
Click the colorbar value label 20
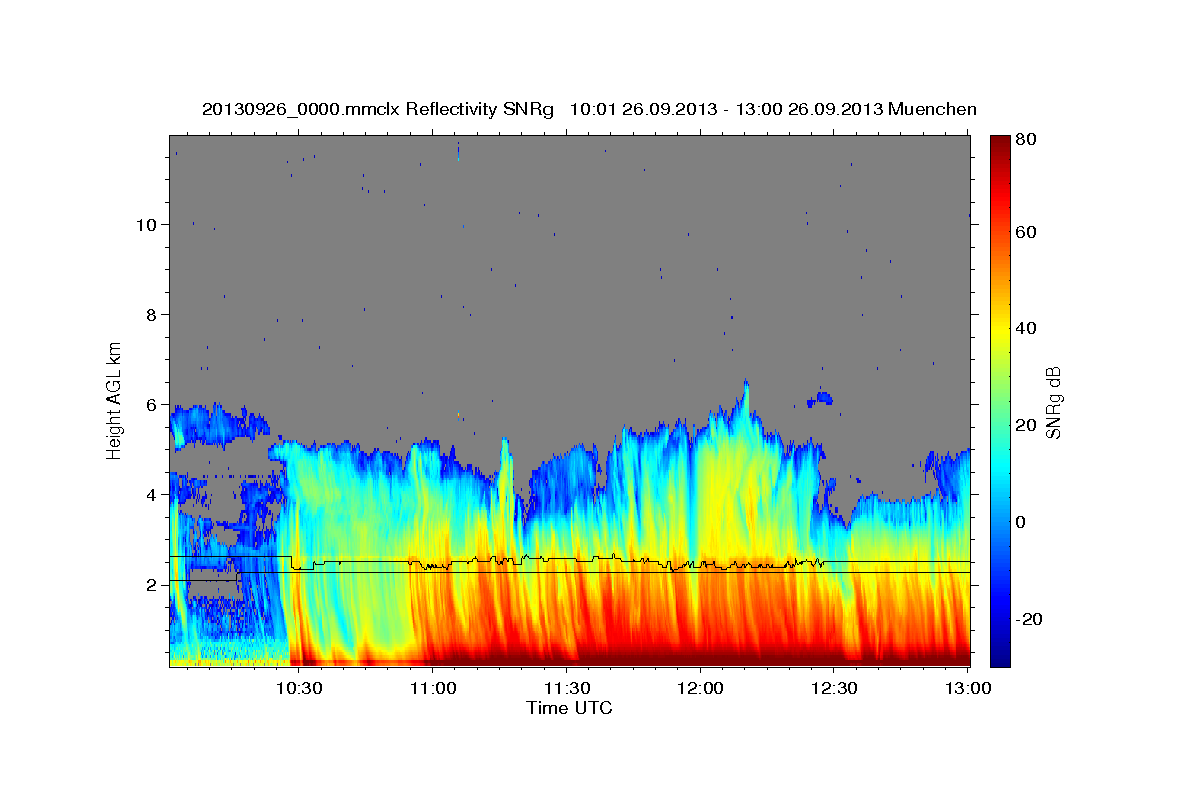(x=1027, y=425)
